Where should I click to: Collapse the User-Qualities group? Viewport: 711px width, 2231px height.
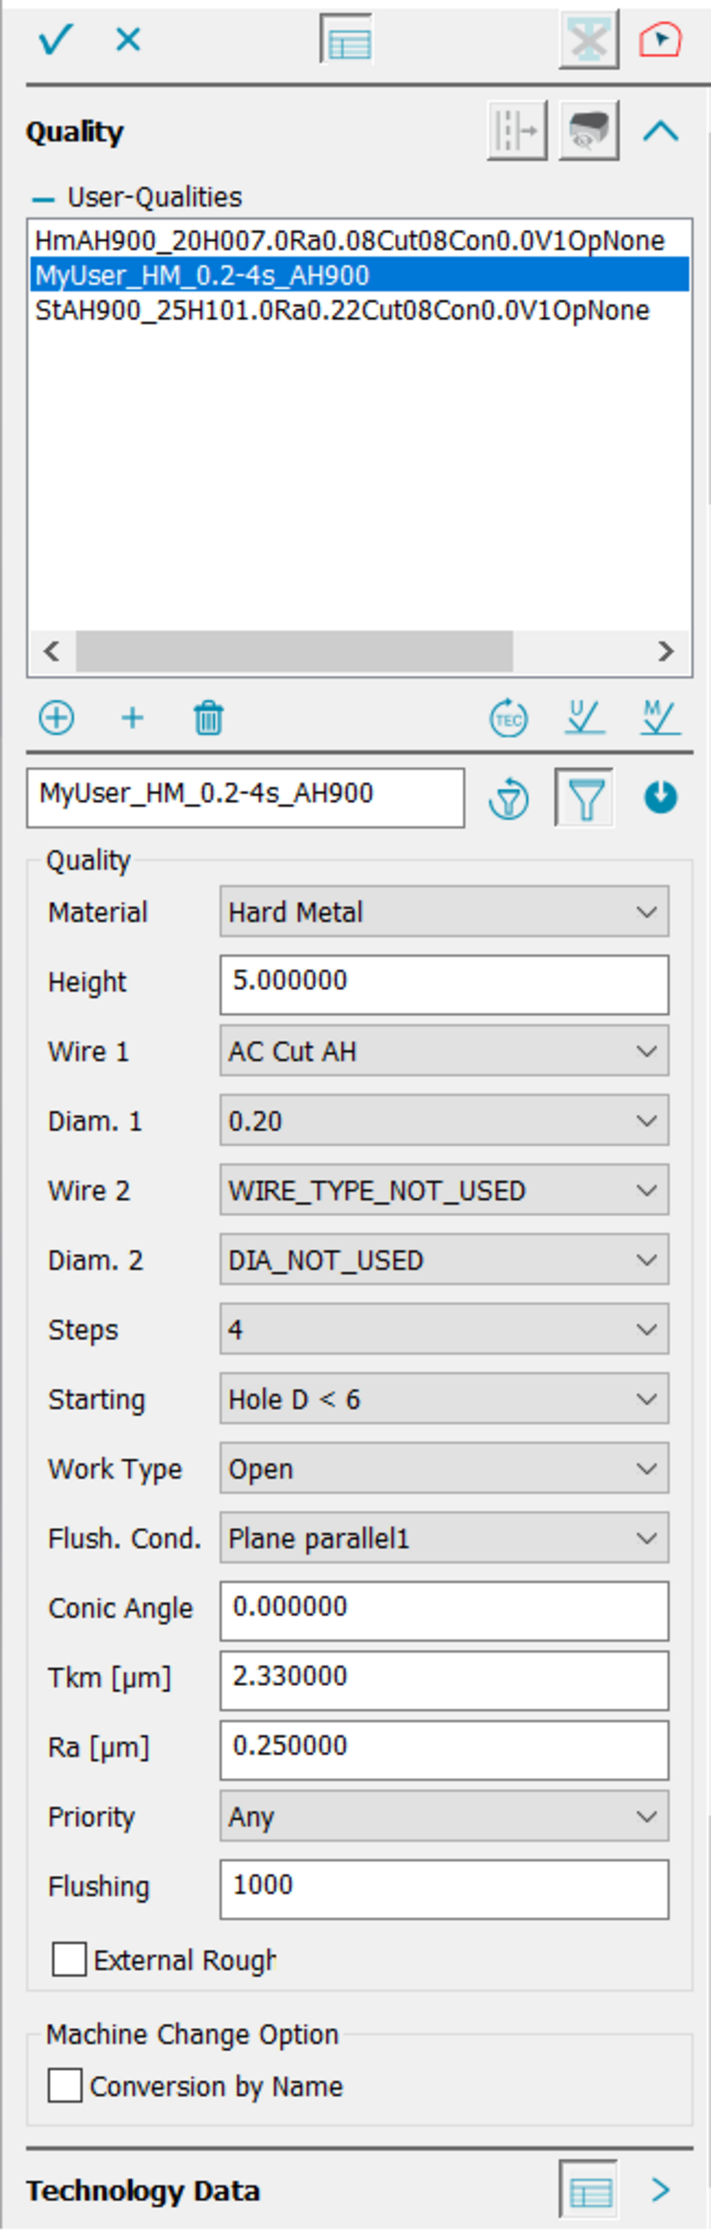[x=43, y=198]
